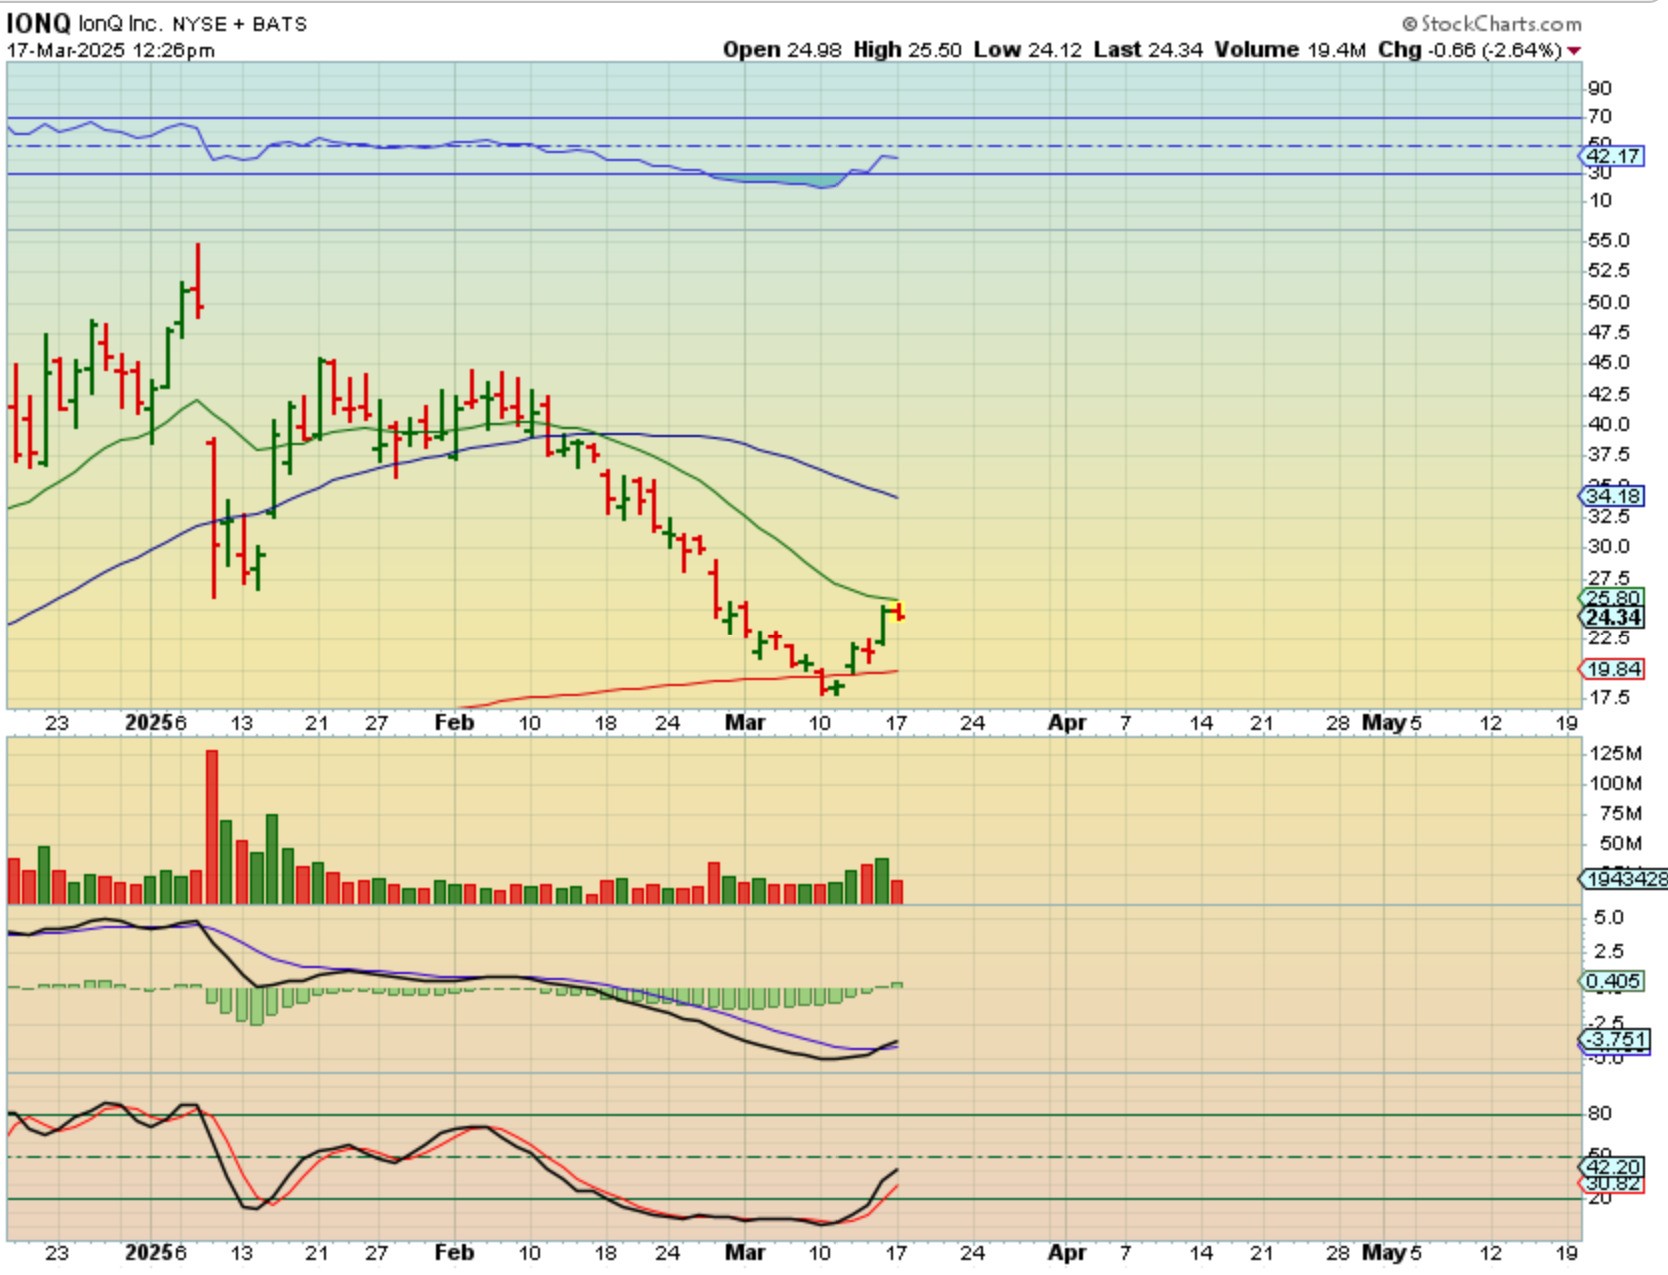Click the 80 label on the stochastic axis

1600,1114
